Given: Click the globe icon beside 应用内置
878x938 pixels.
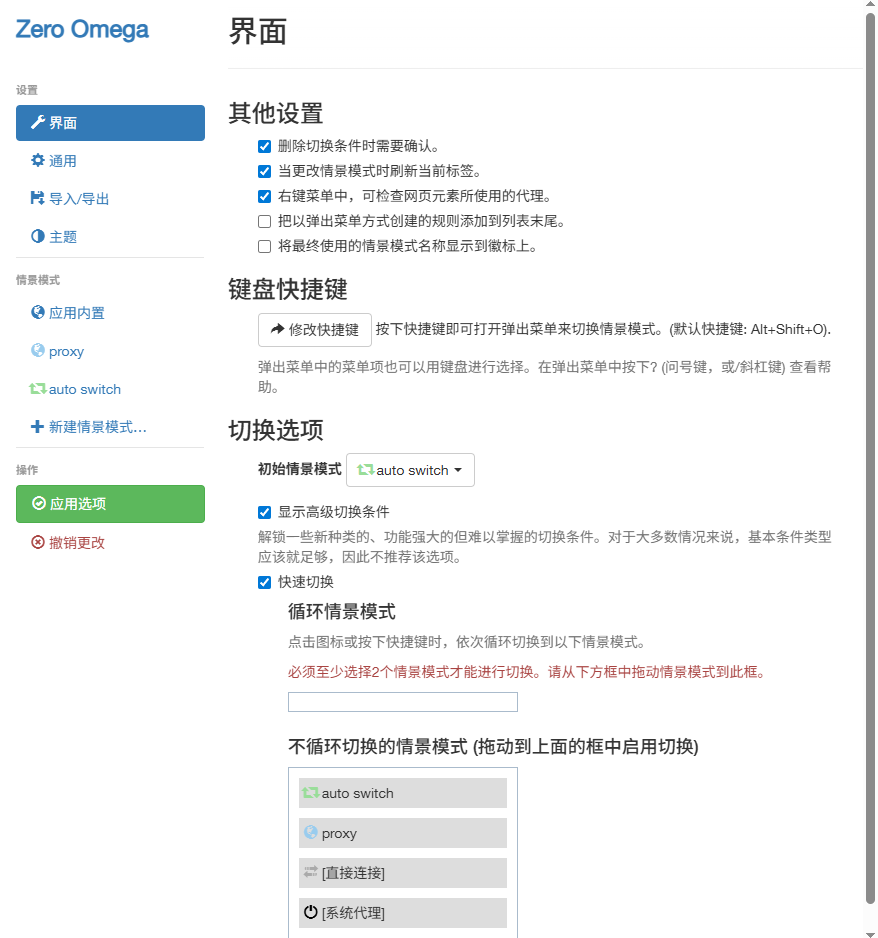Looking at the screenshot, I should pyautogui.click(x=38, y=313).
